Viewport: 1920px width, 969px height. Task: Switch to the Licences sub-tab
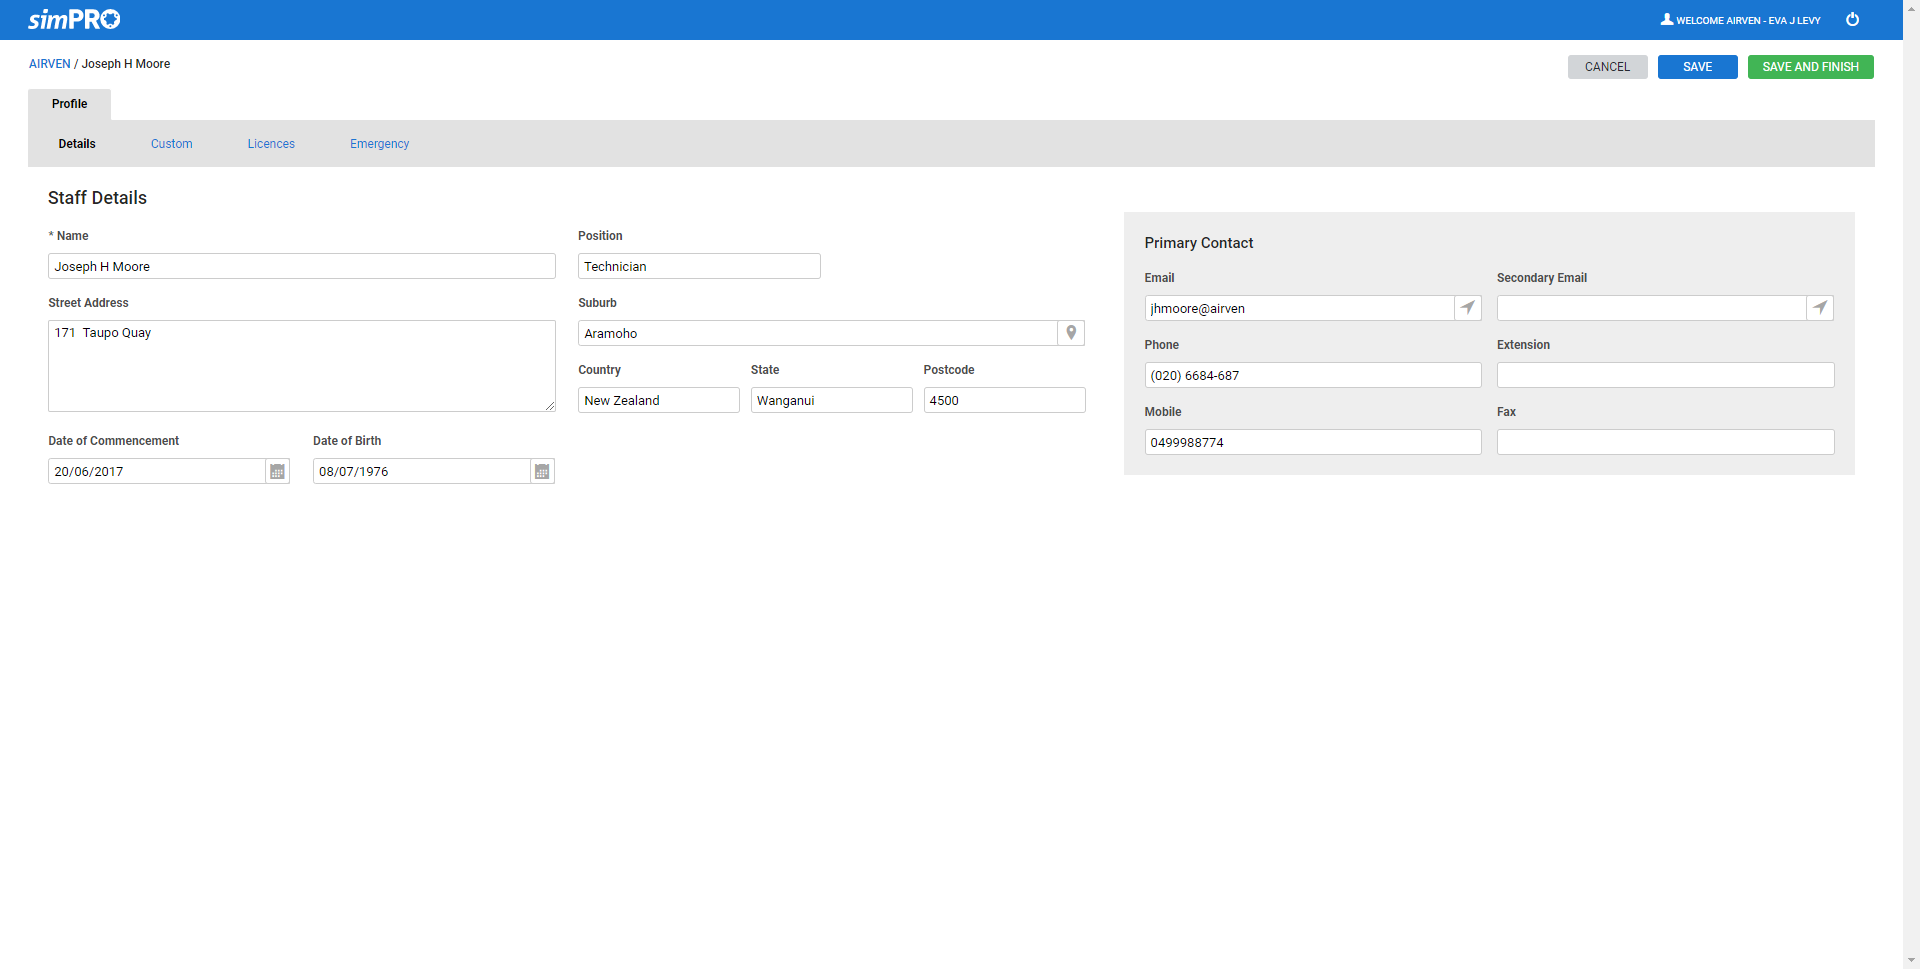pos(271,144)
